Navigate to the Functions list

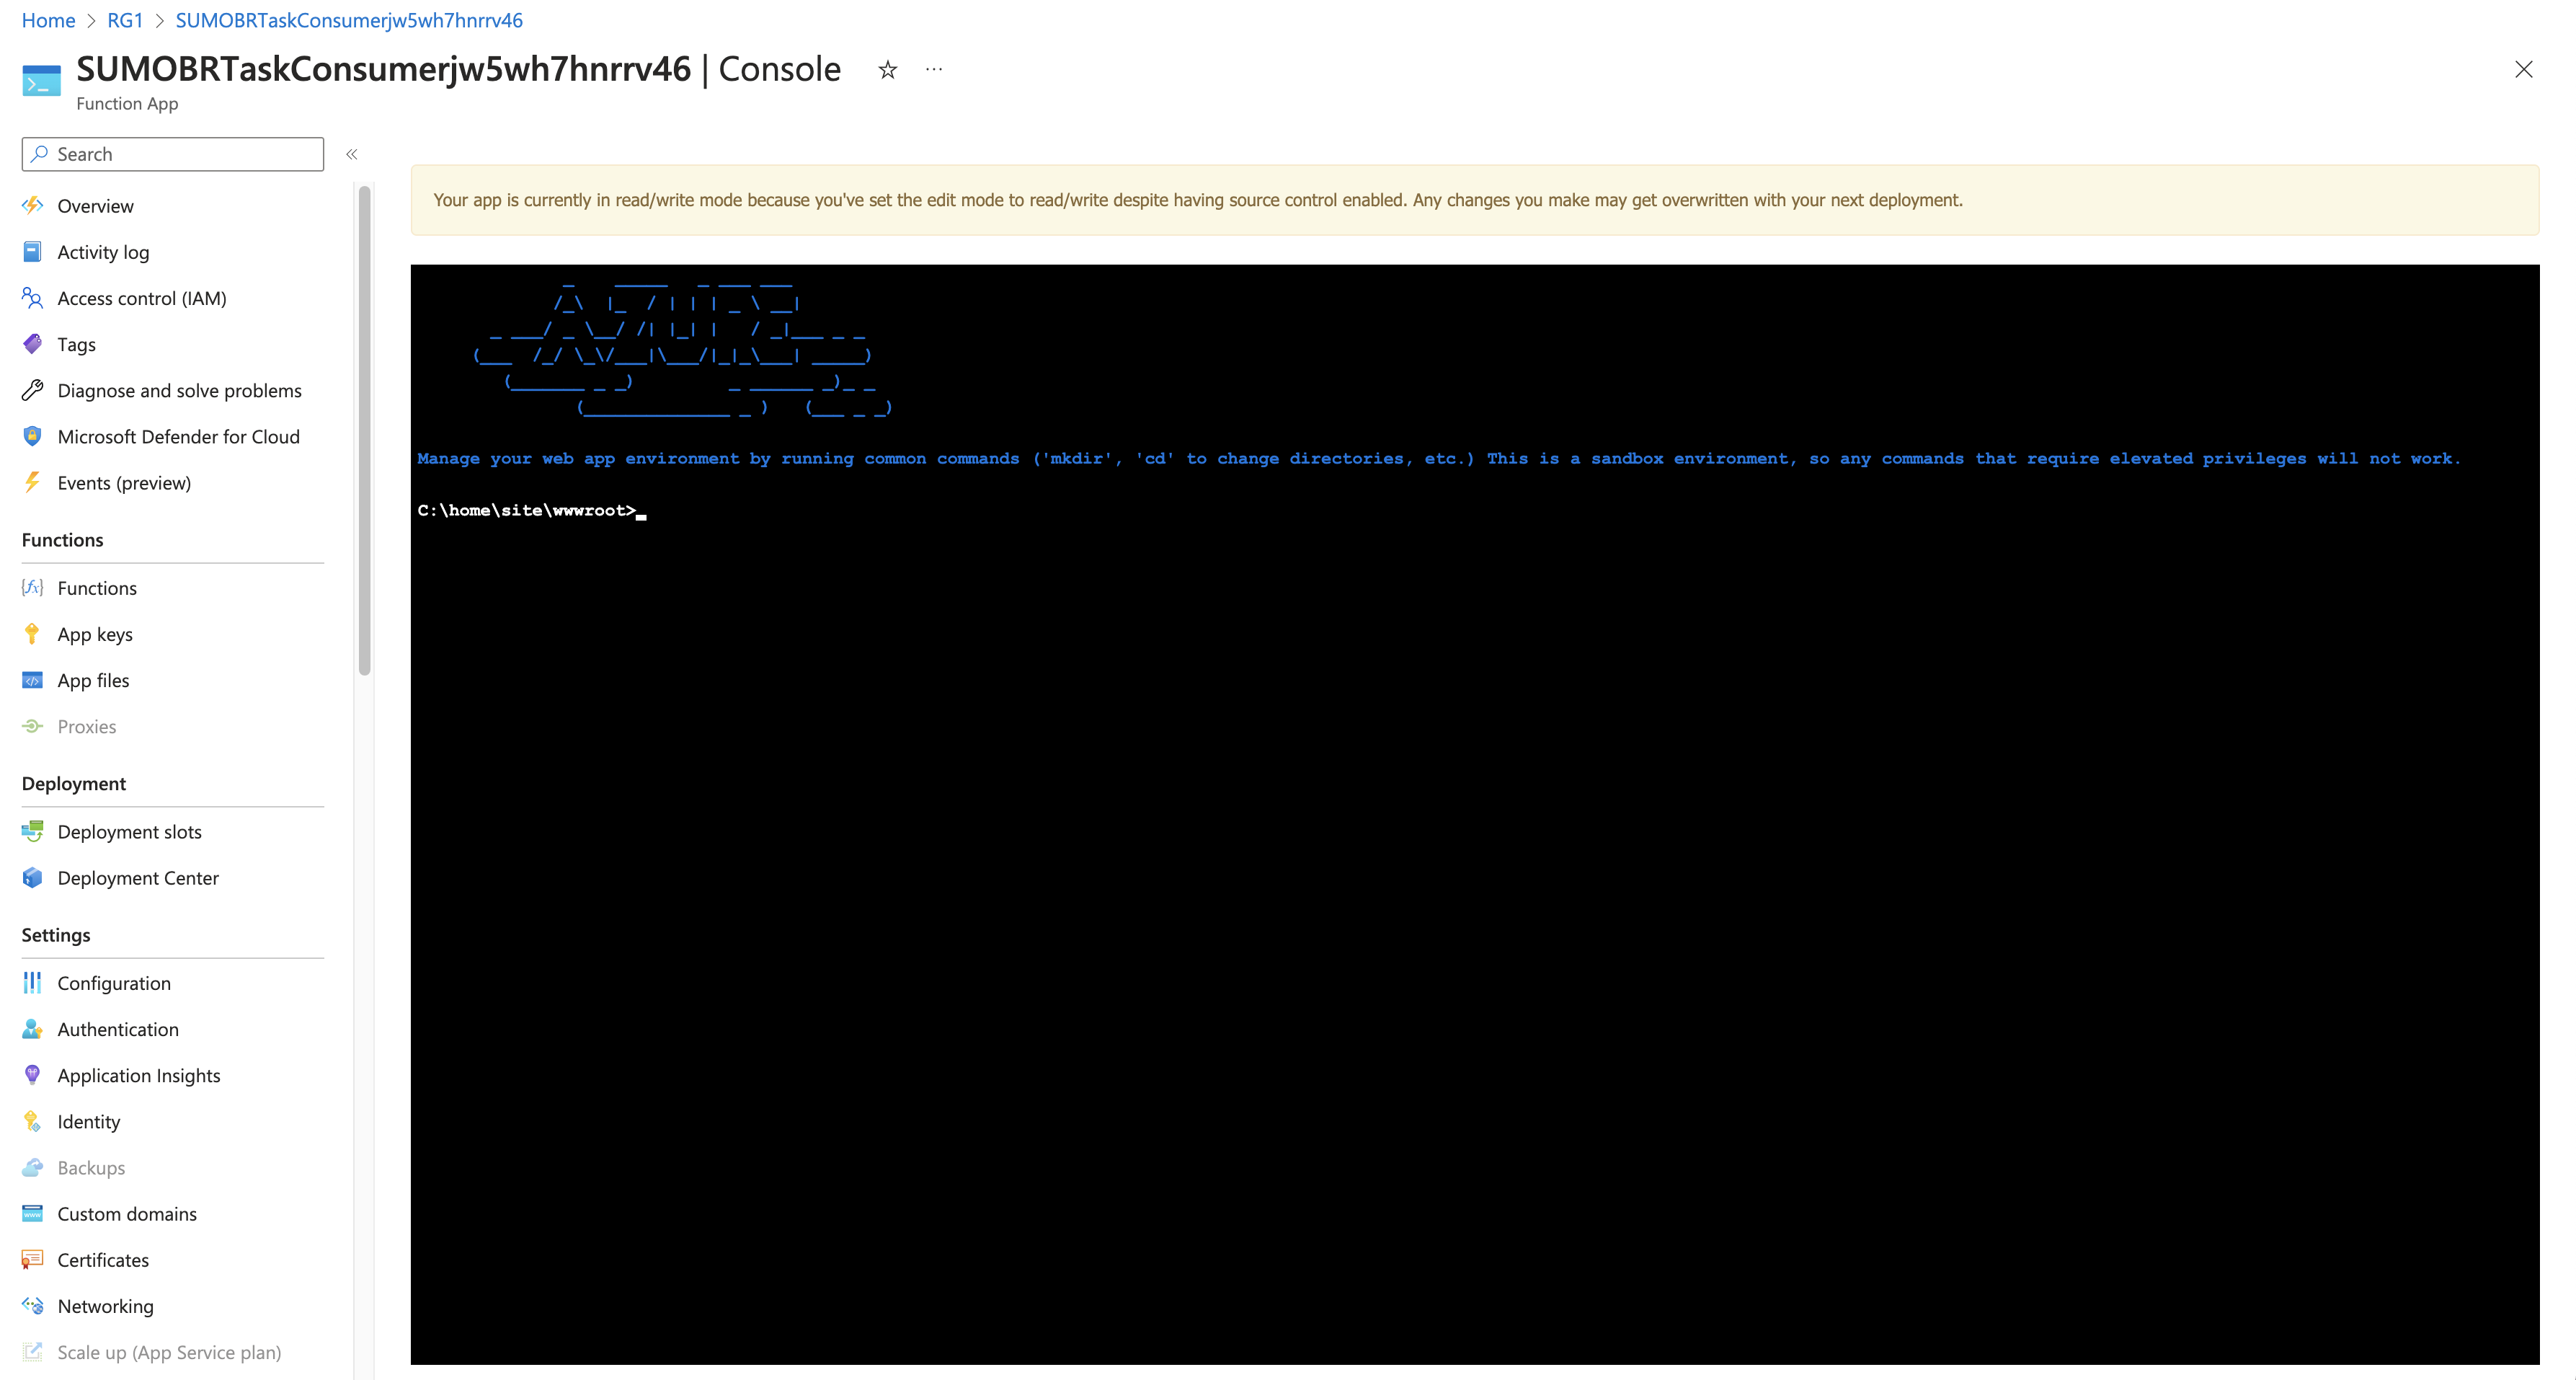coord(96,588)
